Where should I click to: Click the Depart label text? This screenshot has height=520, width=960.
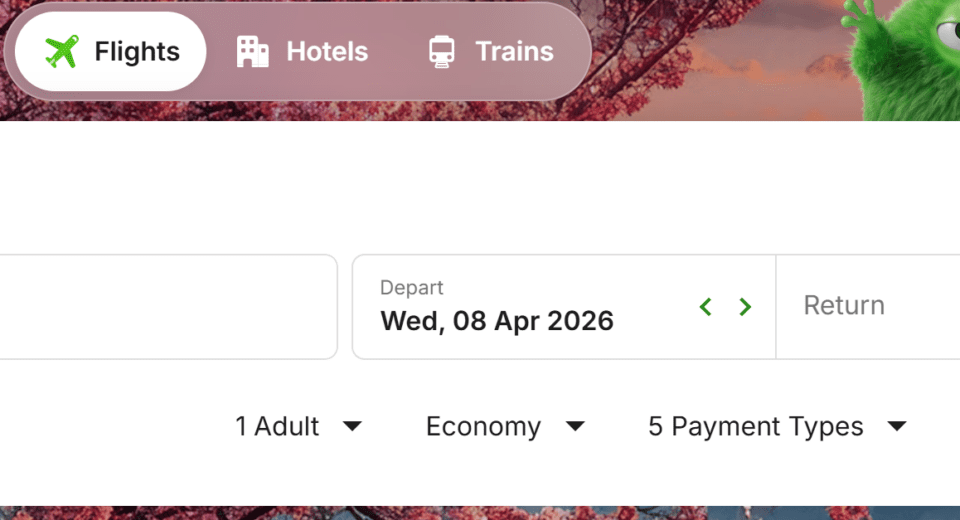(412, 288)
